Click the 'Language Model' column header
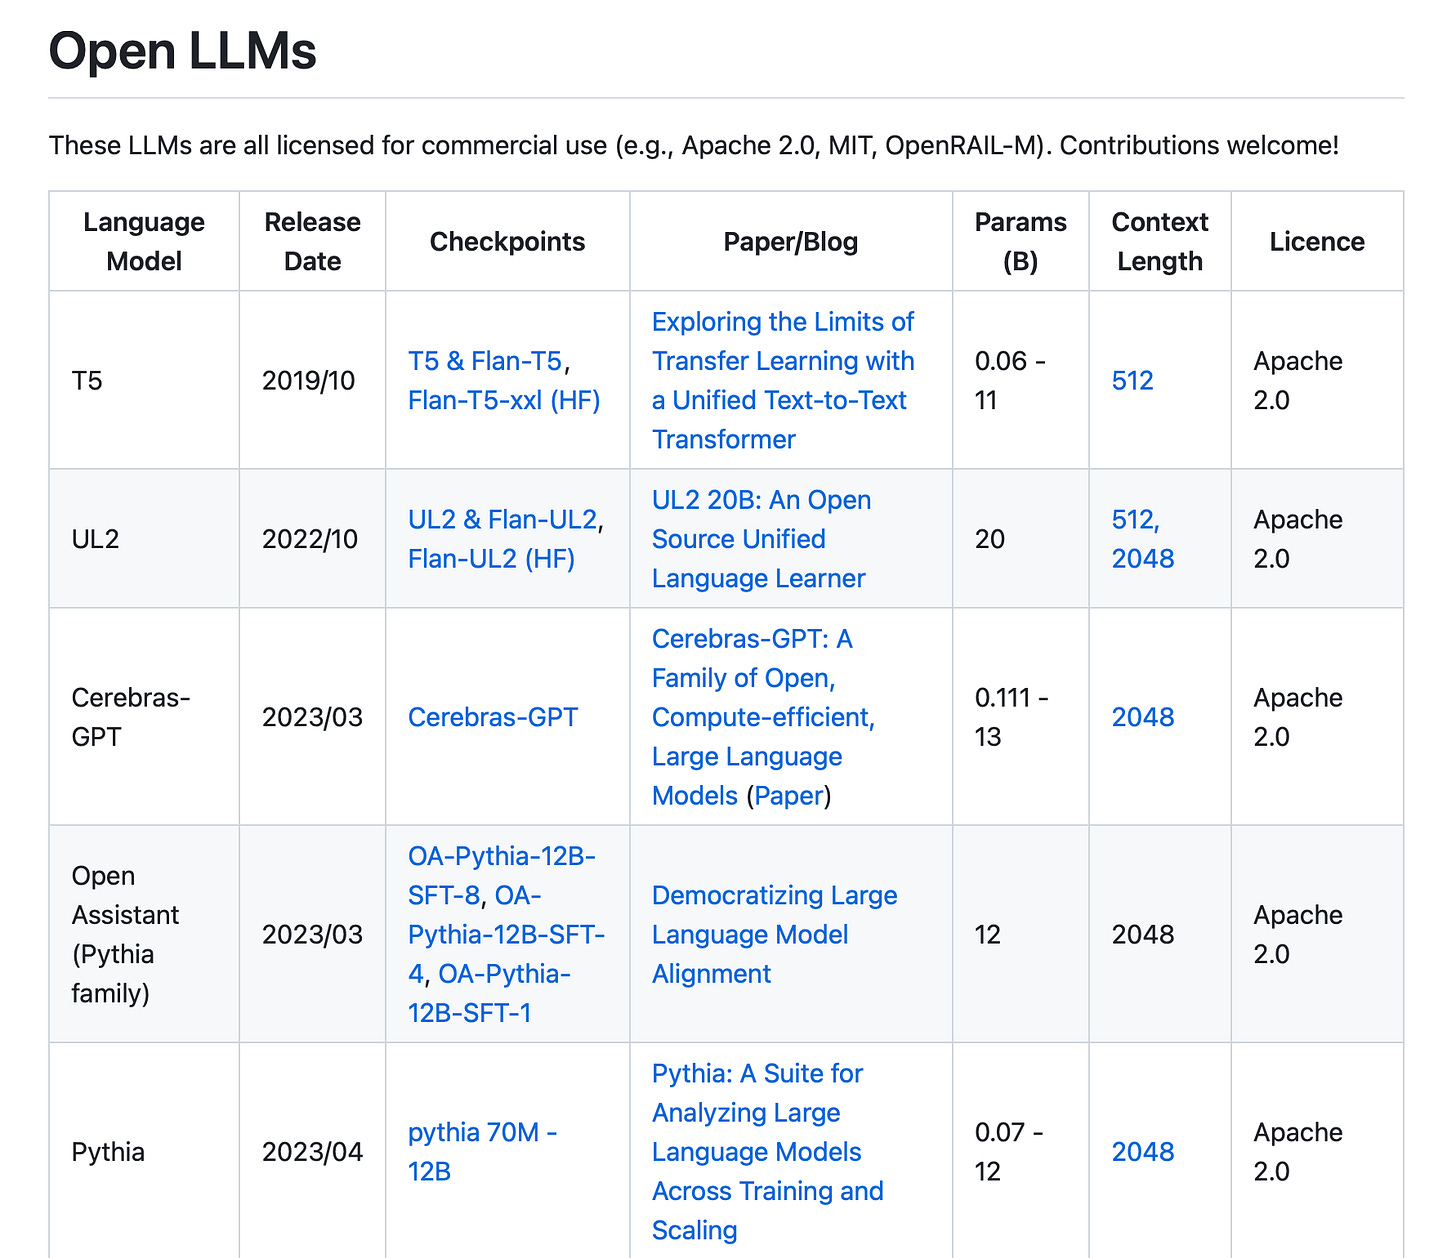1456x1258 pixels. (144, 241)
